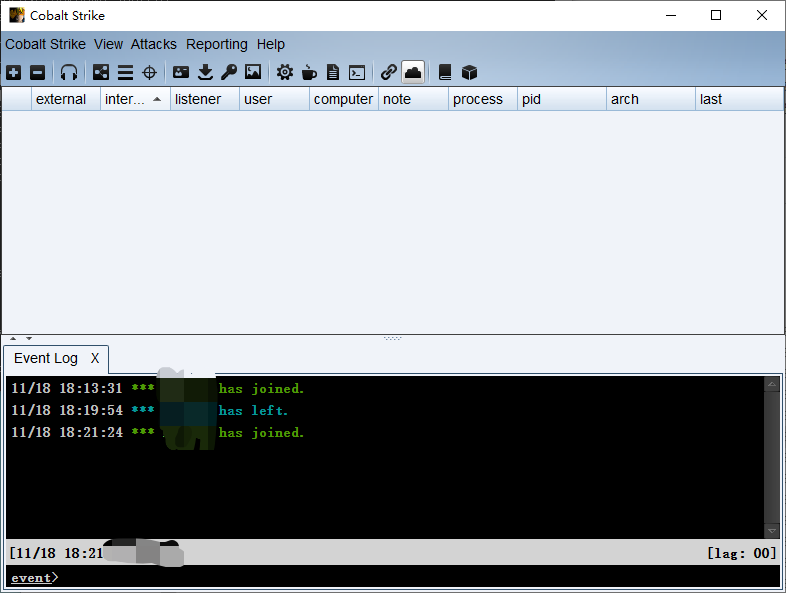Close the Event Log tab with X
Screen dimensions: 786x593
pyautogui.click(x=95, y=358)
